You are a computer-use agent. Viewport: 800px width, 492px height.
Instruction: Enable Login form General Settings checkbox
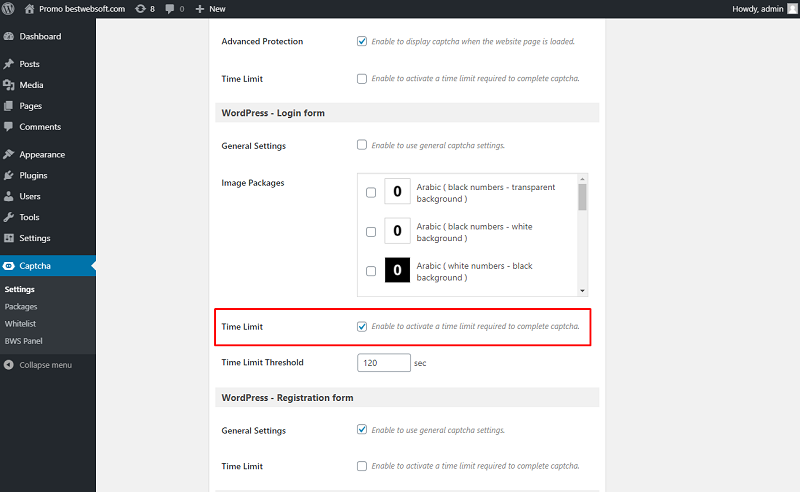point(362,145)
